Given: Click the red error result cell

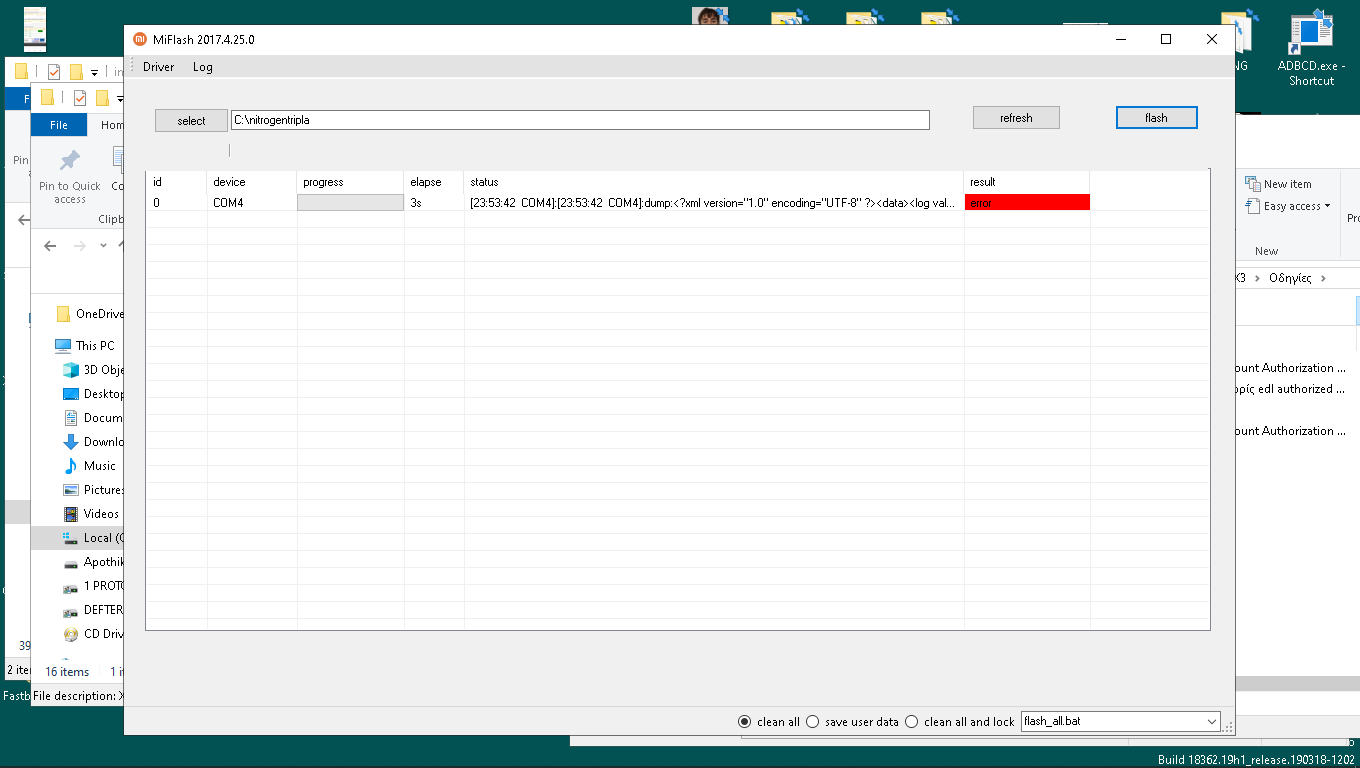Looking at the screenshot, I should [x=1027, y=203].
